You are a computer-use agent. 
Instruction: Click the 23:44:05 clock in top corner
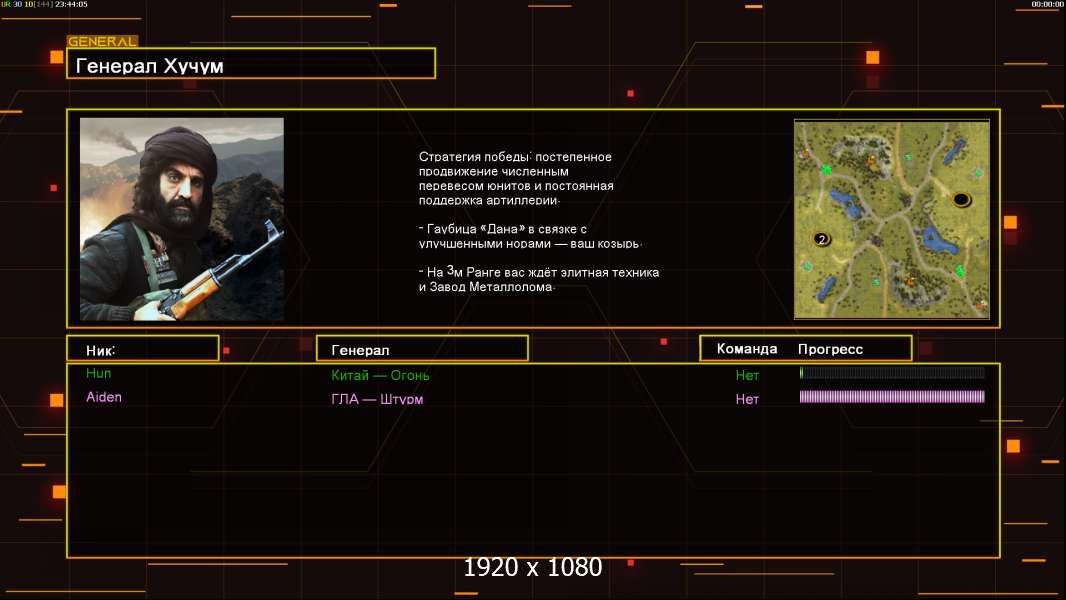pyautogui.click(x=71, y=4)
